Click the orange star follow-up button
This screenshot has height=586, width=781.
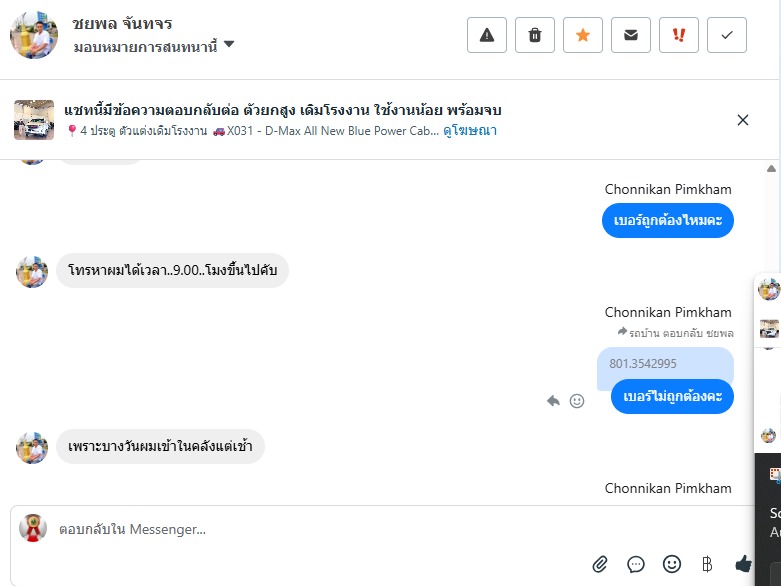583,35
